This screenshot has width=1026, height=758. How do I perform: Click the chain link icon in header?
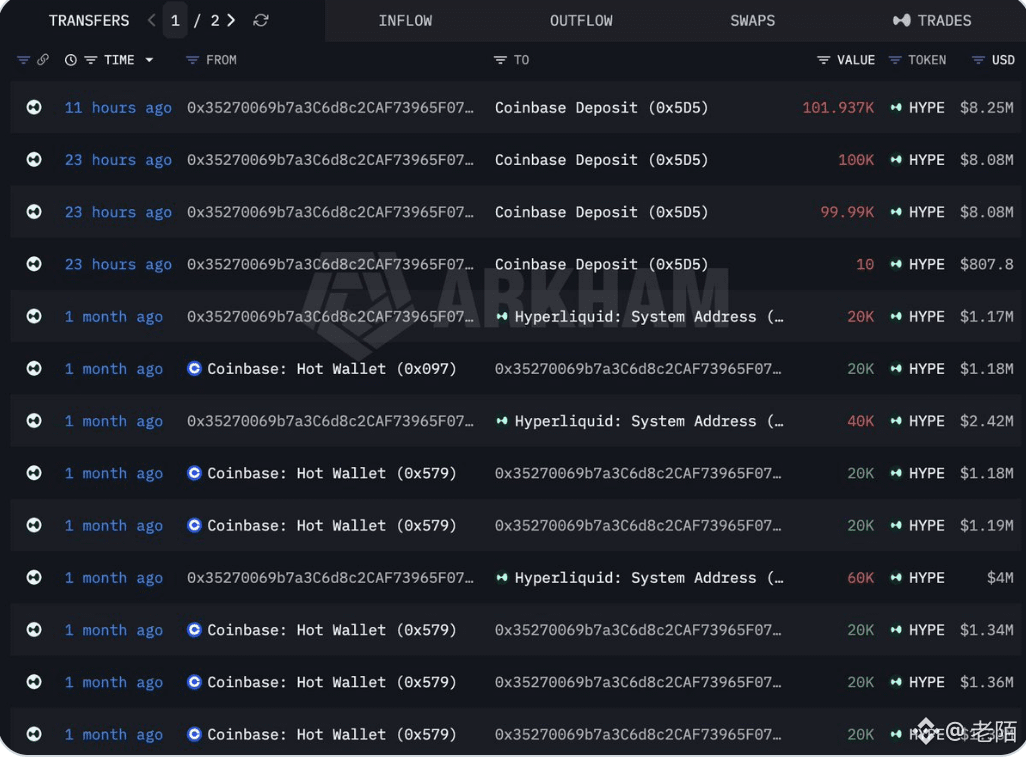[43, 60]
